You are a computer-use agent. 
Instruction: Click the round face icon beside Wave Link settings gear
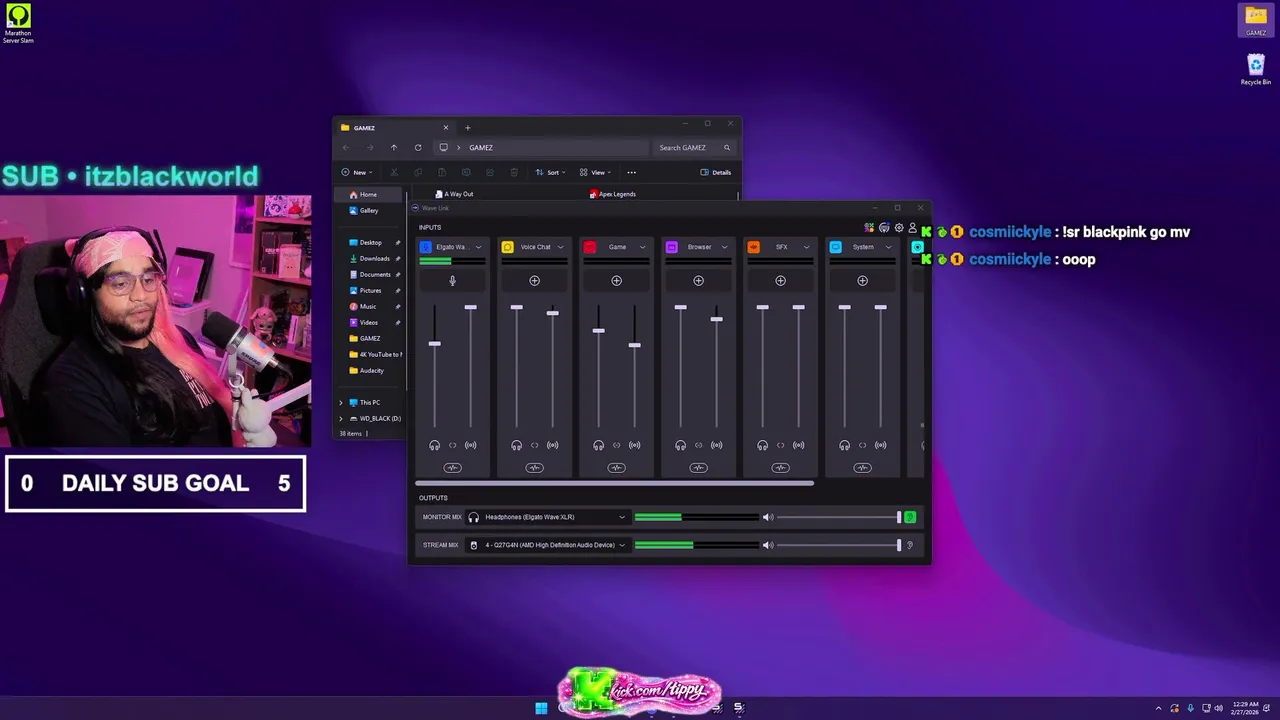(x=884, y=228)
